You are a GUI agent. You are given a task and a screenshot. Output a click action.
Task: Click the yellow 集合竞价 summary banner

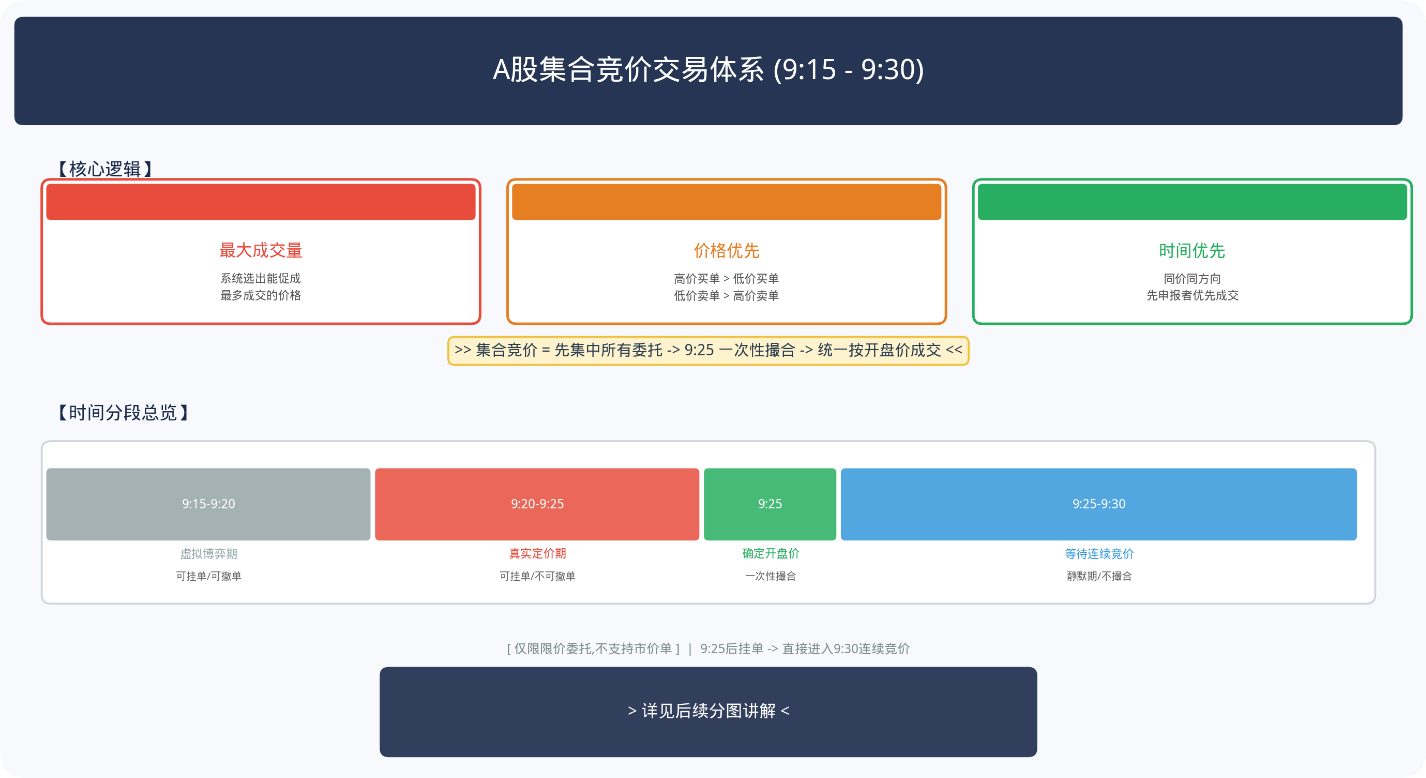click(708, 351)
